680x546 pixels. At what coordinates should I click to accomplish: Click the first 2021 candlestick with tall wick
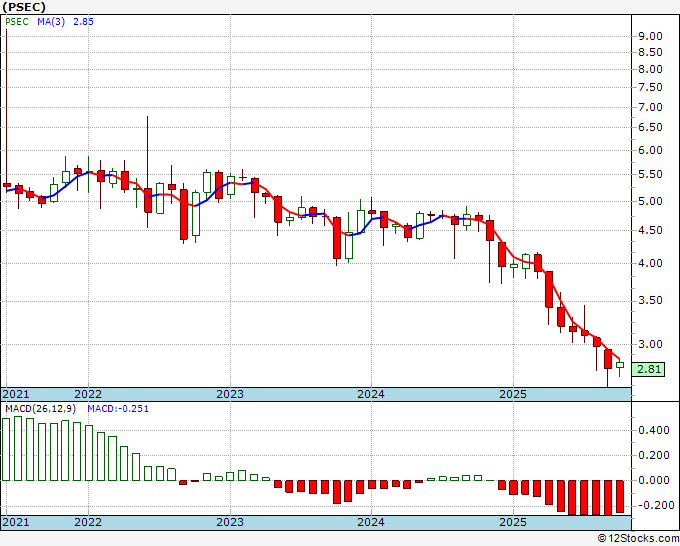[x=7, y=109]
